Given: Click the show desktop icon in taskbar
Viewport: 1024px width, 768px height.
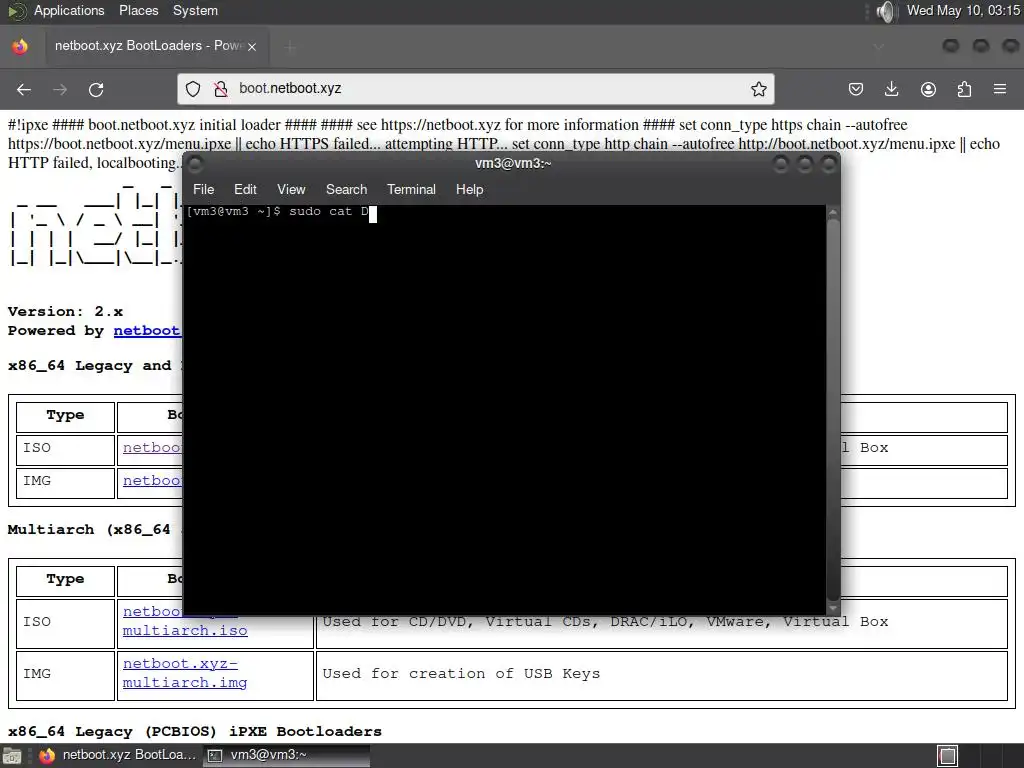Looking at the screenshot, I should 12,756.
